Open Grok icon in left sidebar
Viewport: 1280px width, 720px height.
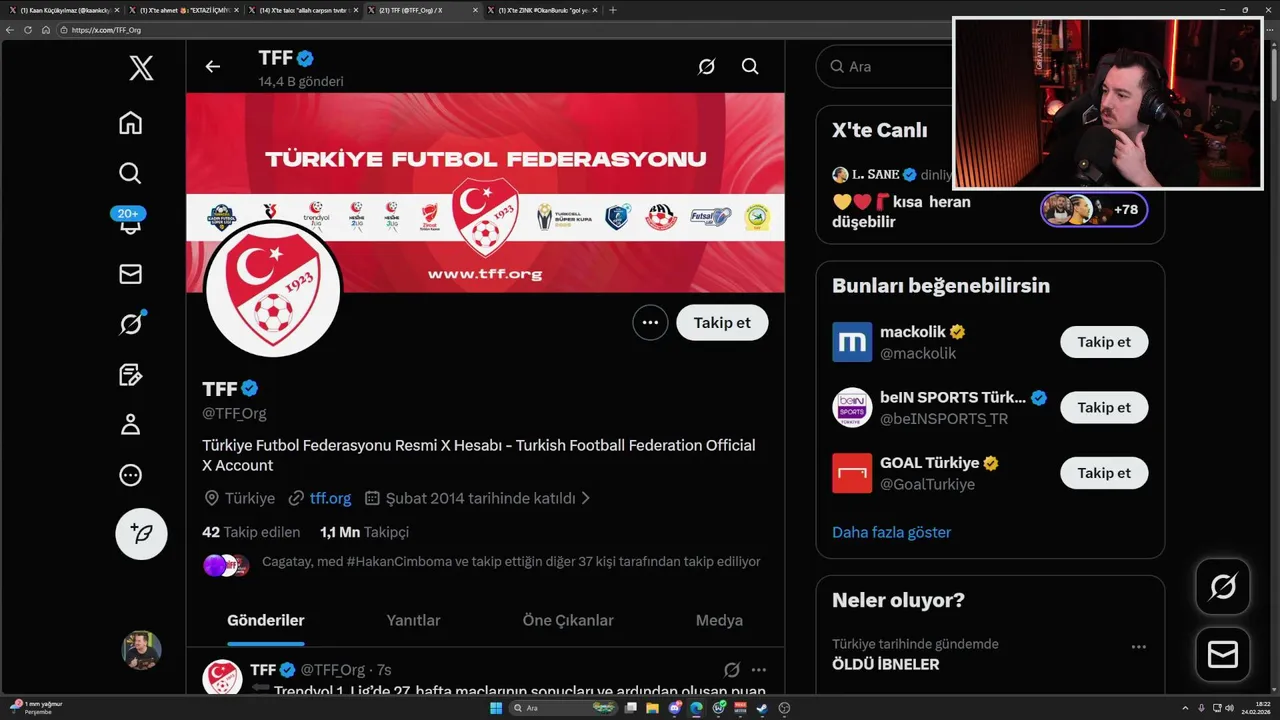click(x=130, y=324)
